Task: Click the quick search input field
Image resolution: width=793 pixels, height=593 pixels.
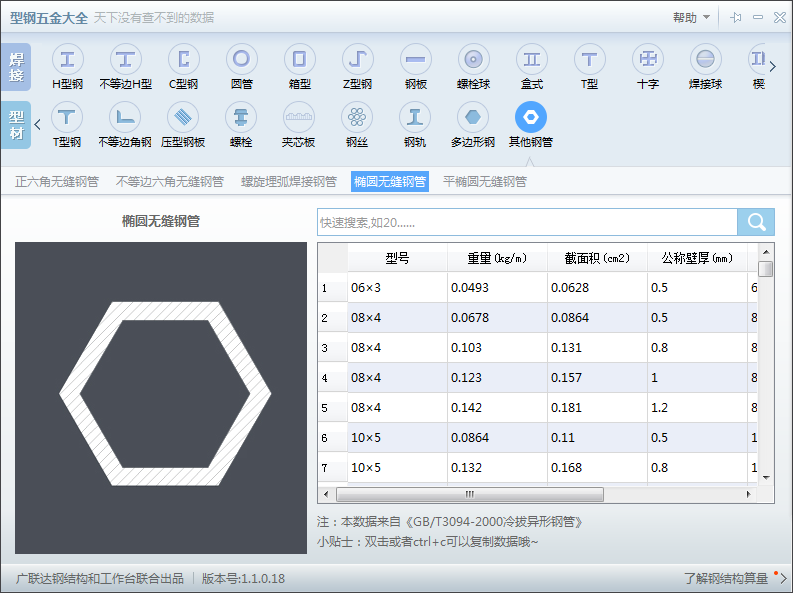Action: [x=526, y=222]
